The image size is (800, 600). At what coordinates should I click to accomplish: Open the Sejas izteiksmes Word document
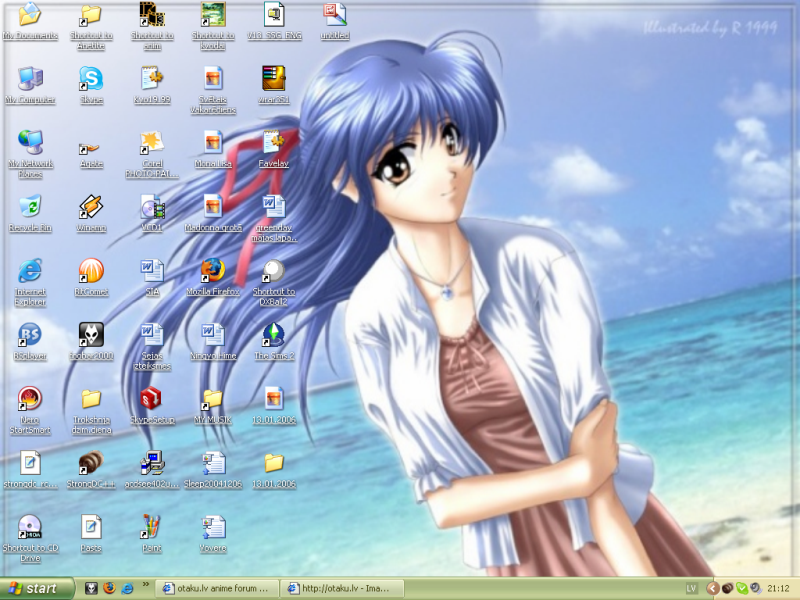pos(152,347)
